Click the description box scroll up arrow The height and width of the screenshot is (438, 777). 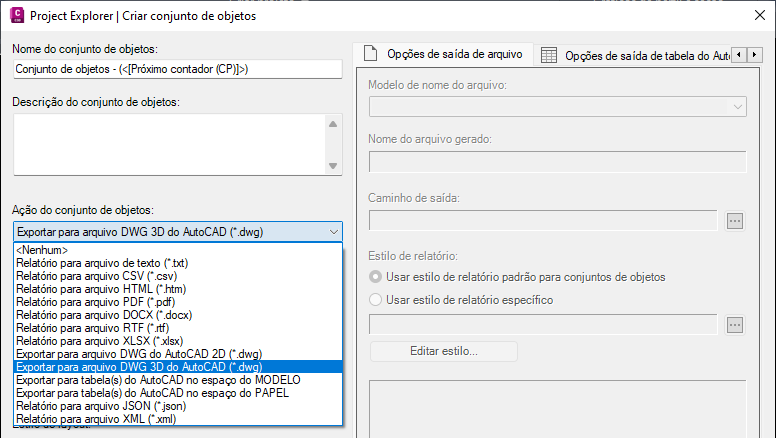333,124
